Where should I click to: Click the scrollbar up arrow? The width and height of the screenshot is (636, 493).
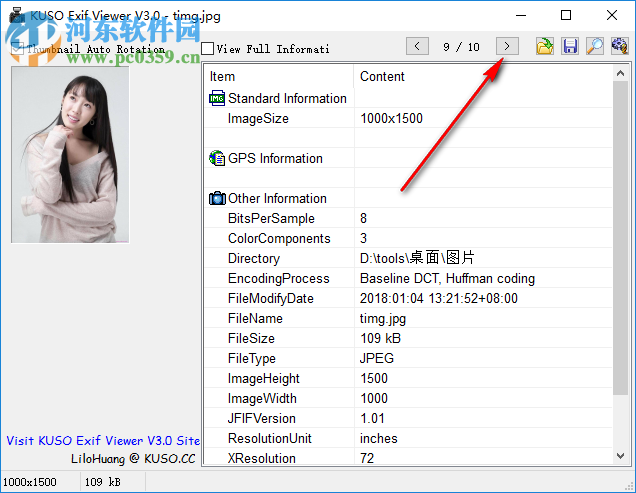point(620,73)
